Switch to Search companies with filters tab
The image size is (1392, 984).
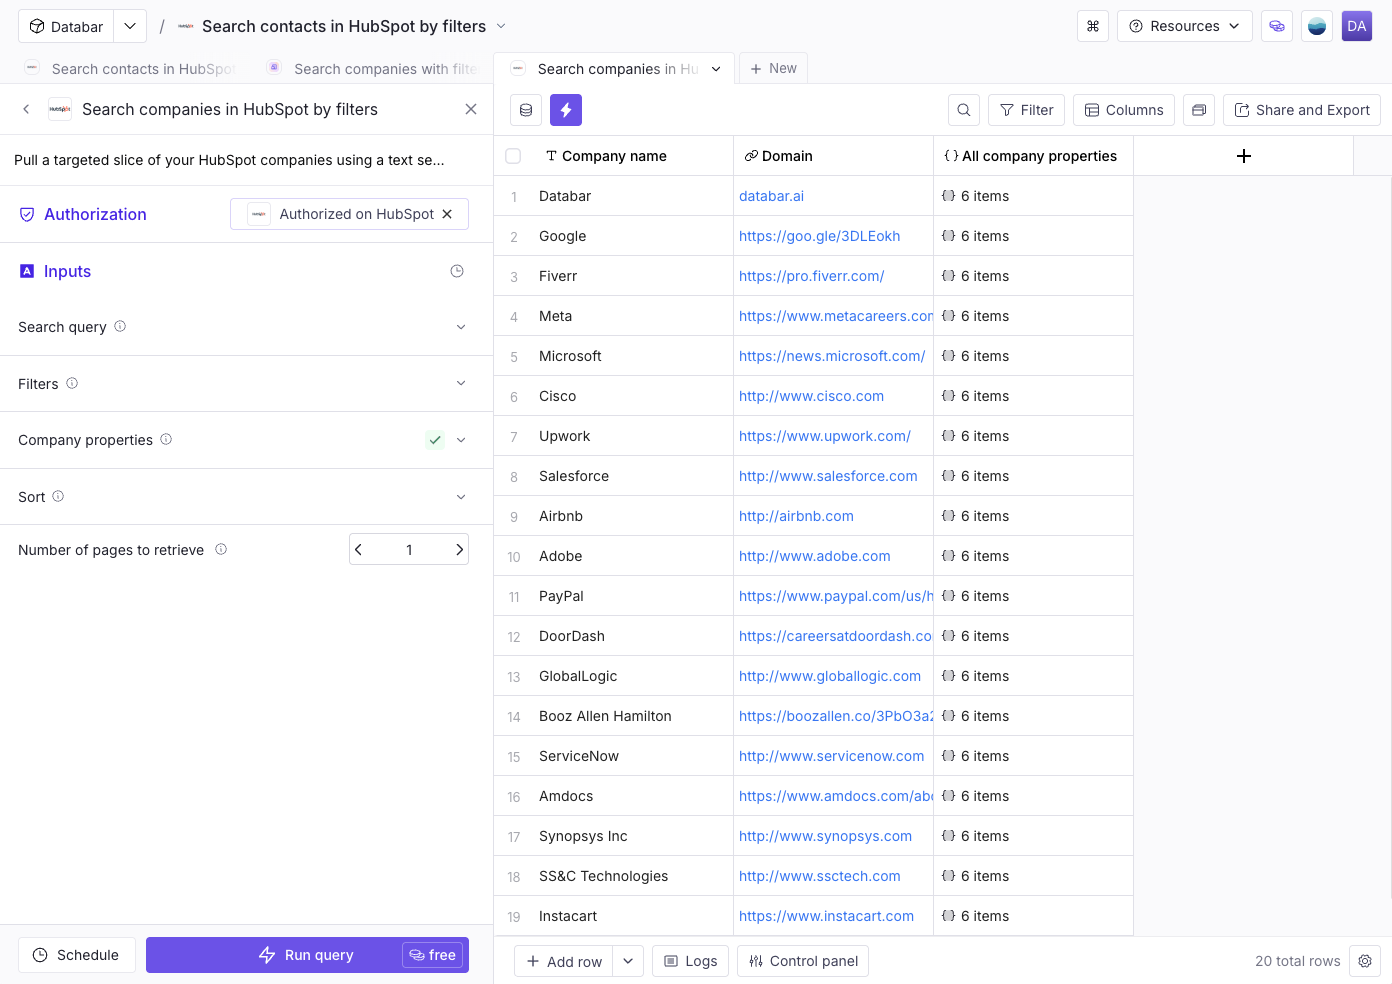(x=372, y=68)
